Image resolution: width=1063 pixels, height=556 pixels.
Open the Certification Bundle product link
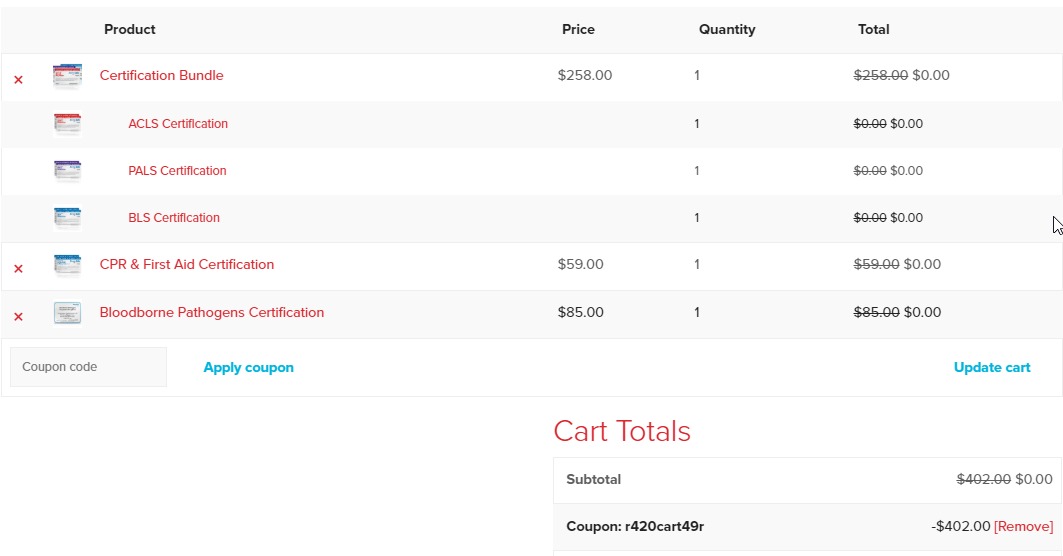(161, 76)
